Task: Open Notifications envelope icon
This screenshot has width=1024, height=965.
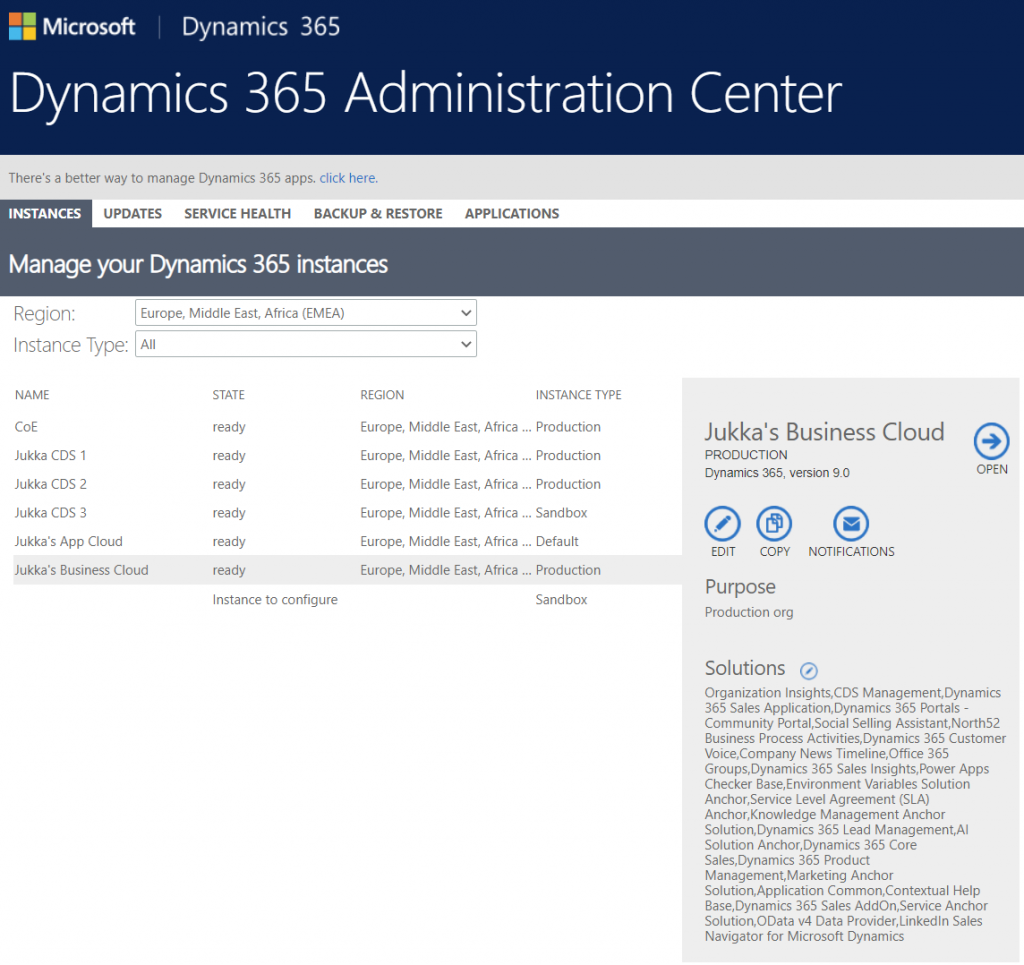Action: click(x=851, y=524)
